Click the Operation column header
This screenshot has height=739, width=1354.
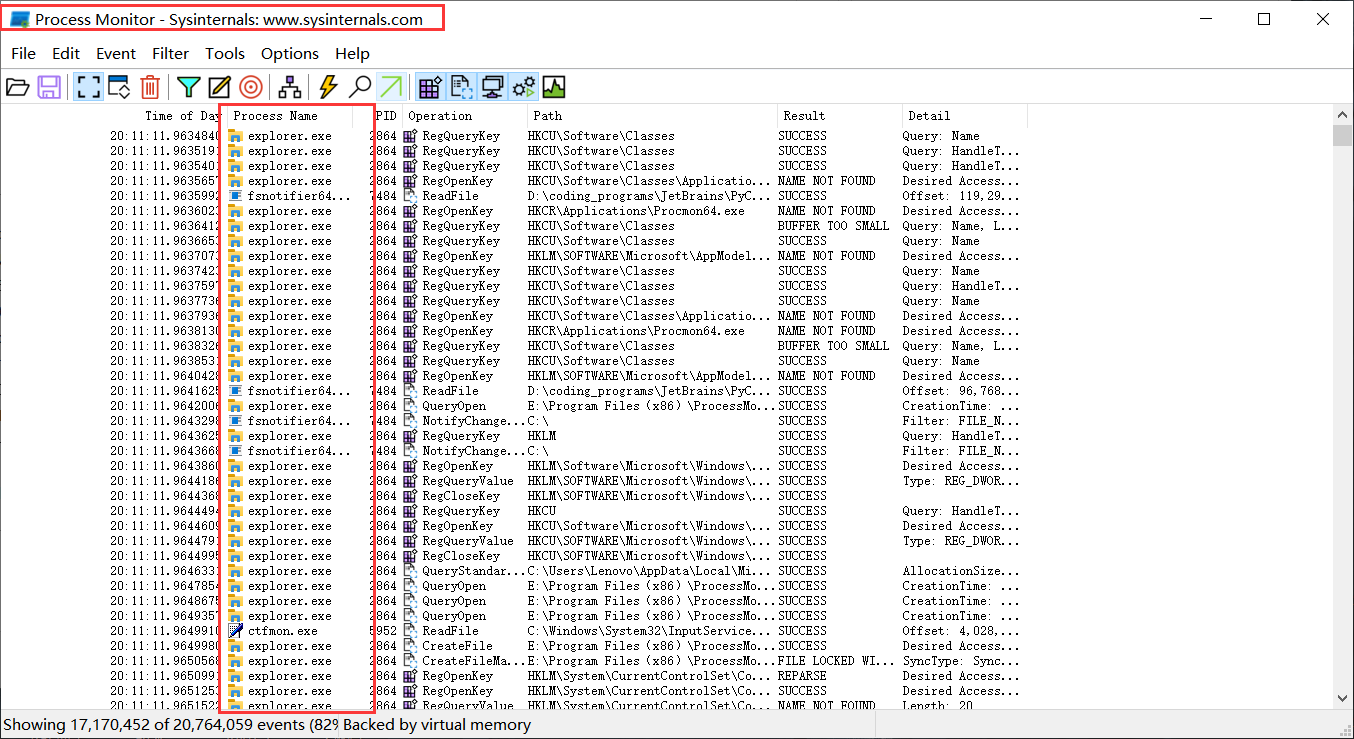tap(464, 116)
